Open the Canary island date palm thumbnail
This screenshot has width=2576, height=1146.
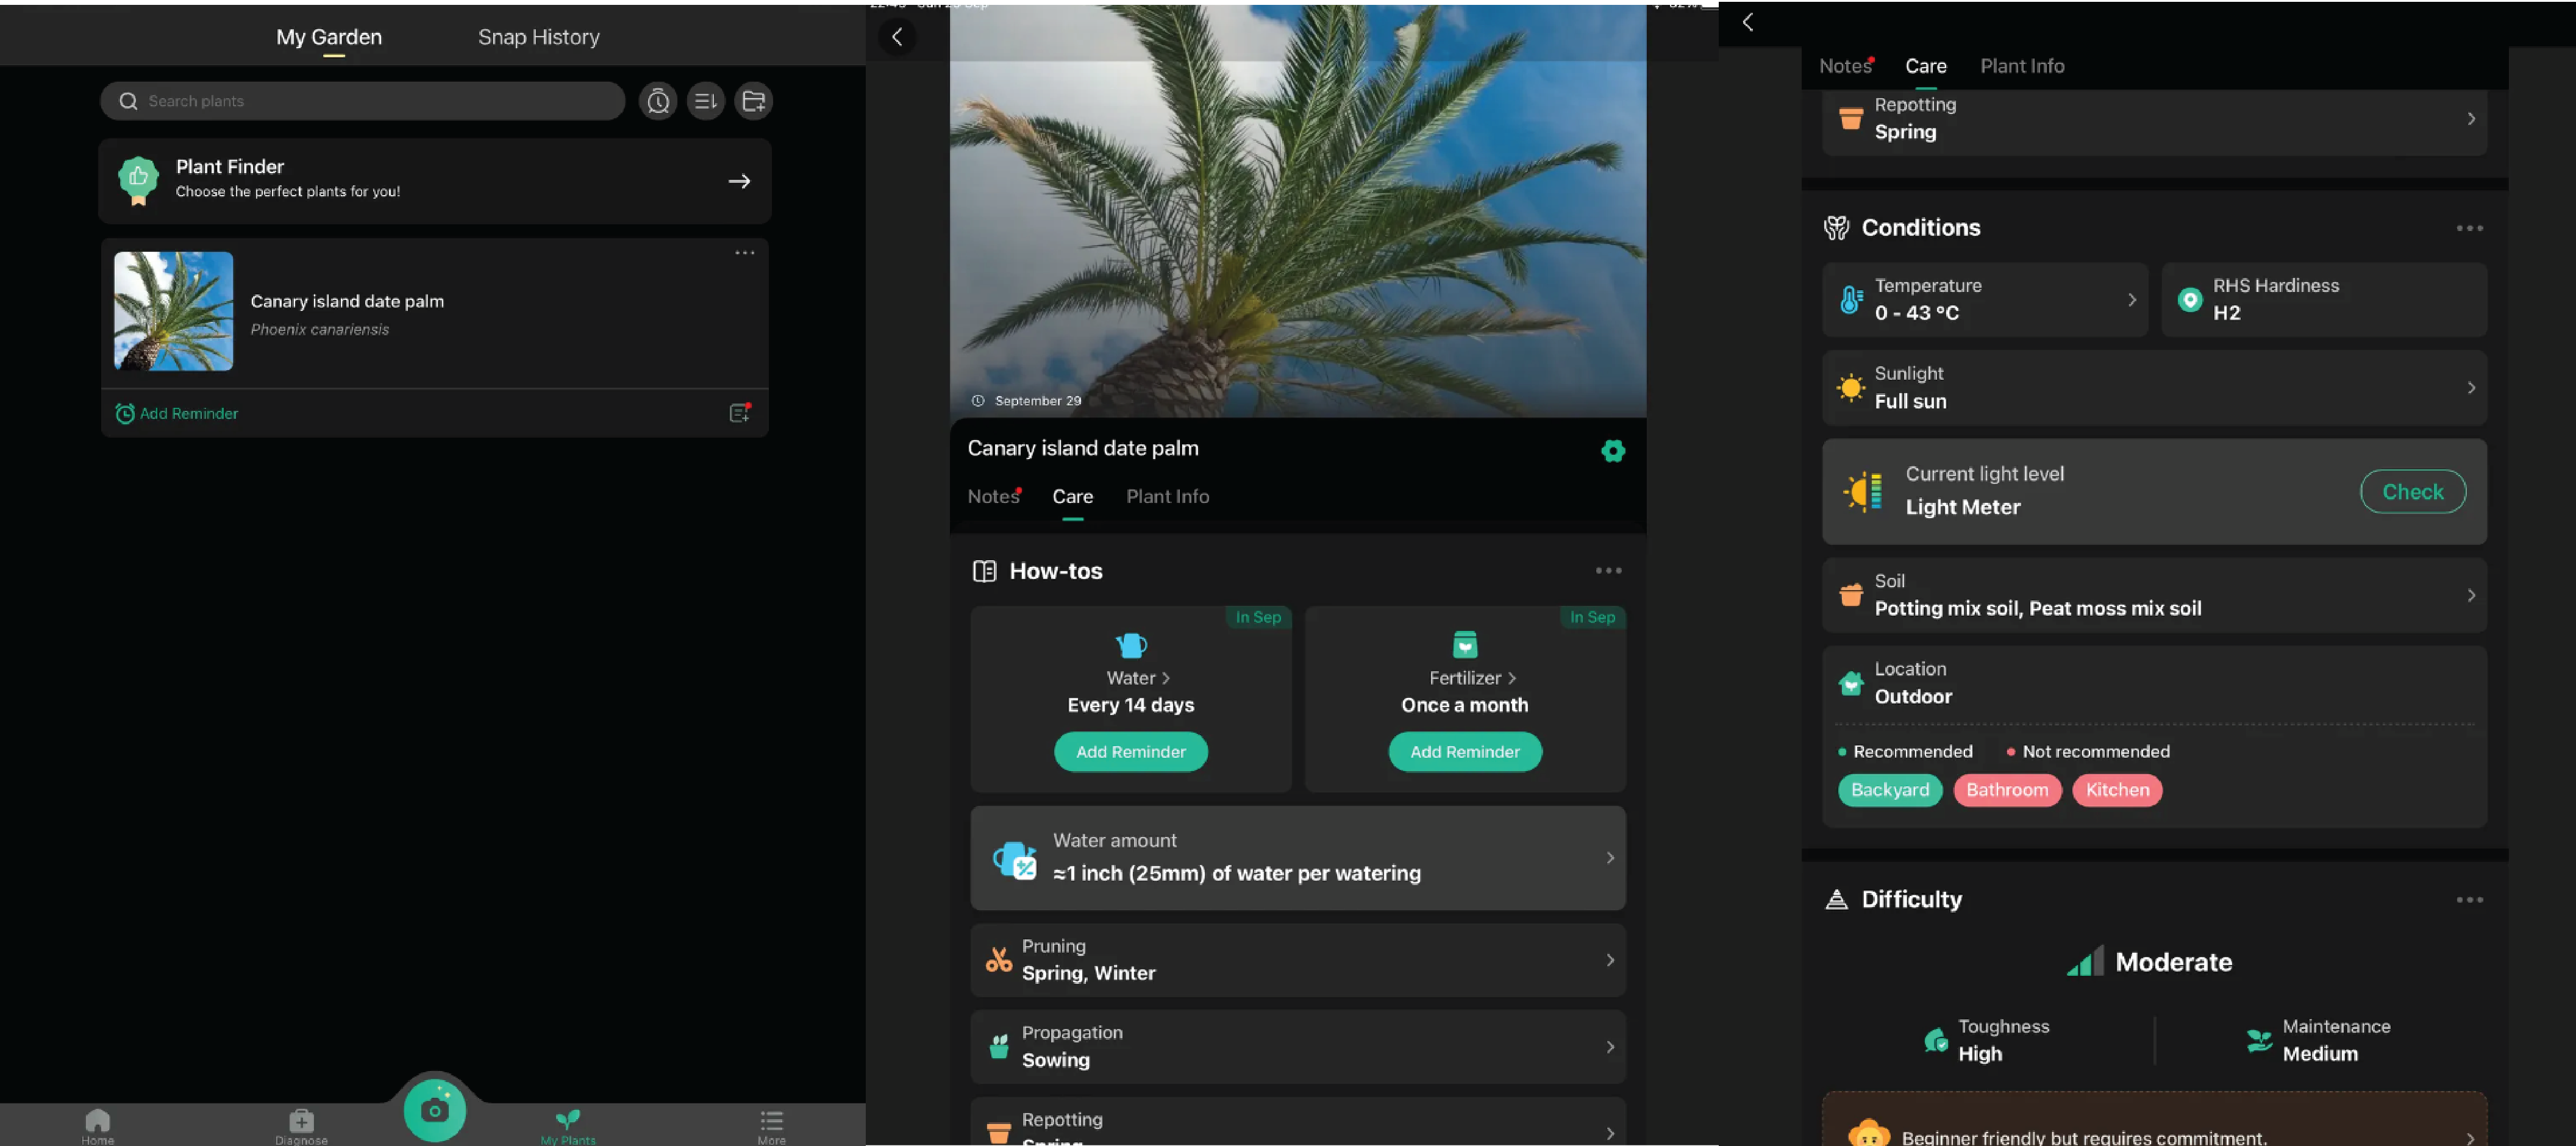pyautogui.click(x=174, y=311)
